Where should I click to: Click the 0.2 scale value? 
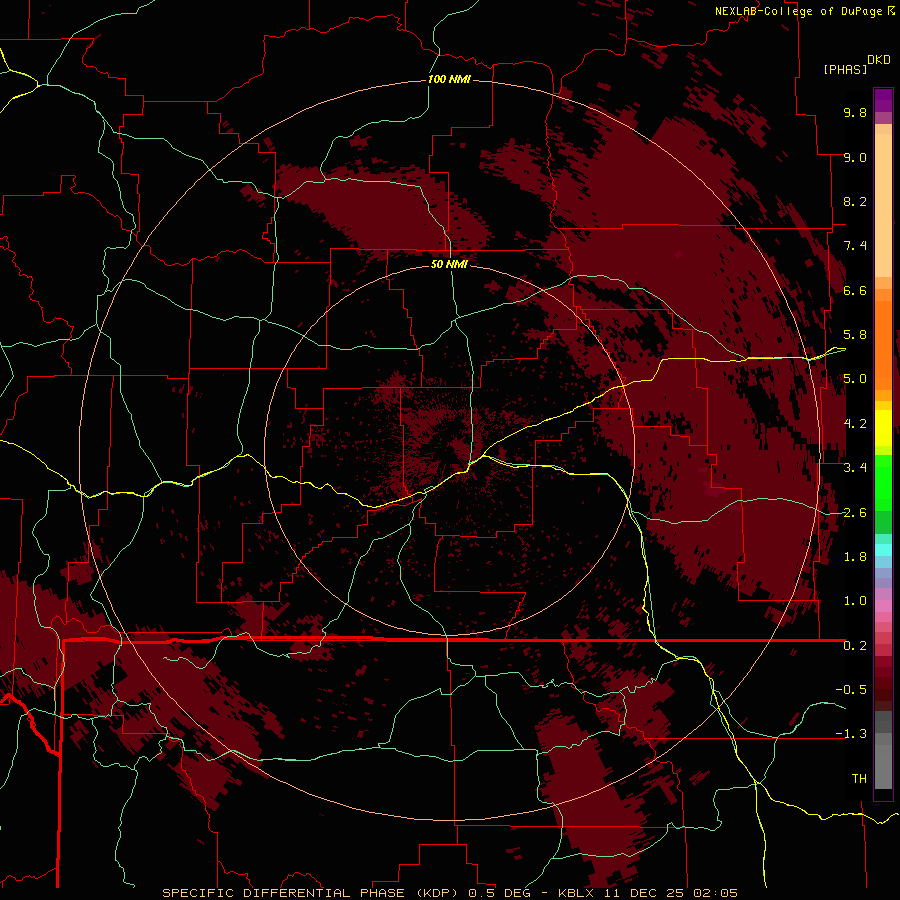pos(855,646)
